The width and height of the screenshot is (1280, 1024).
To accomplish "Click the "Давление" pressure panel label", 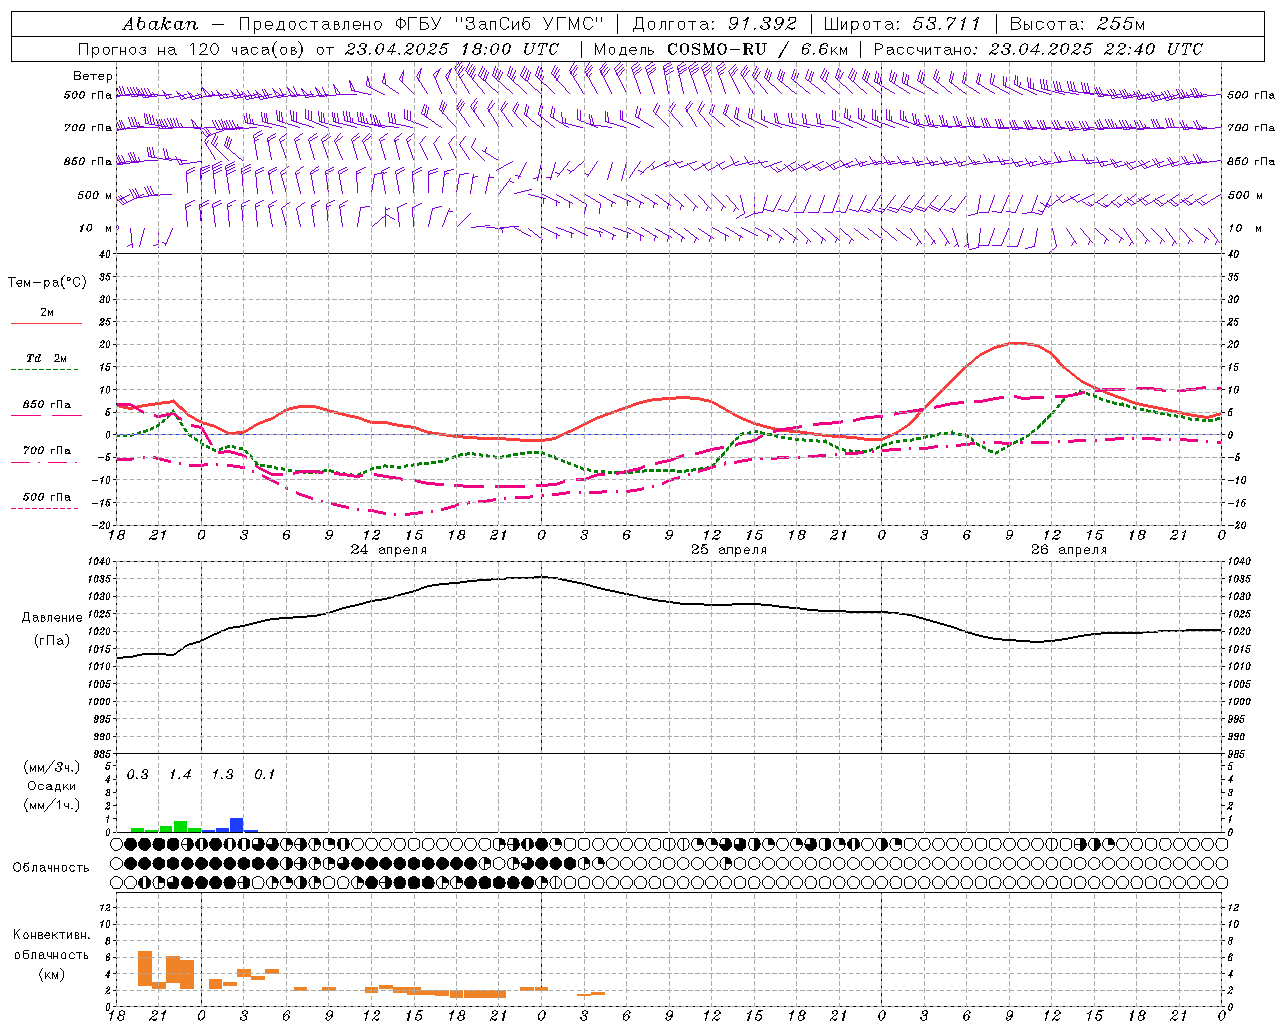I will (51, 618).
